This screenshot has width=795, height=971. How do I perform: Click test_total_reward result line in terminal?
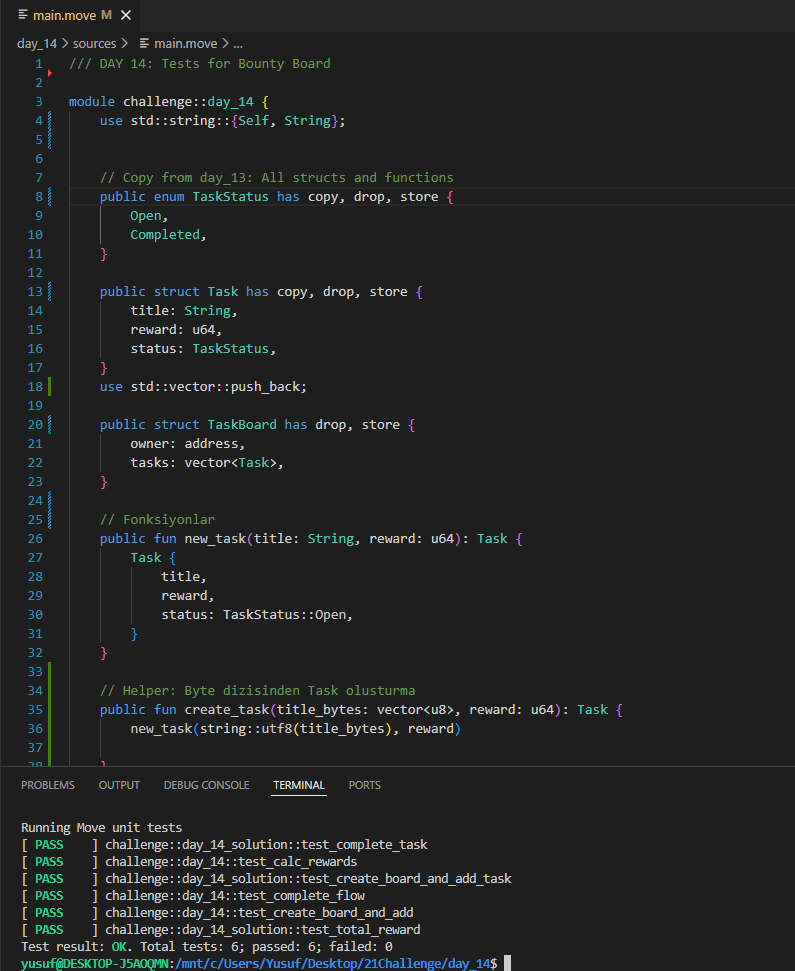[220, 930]
